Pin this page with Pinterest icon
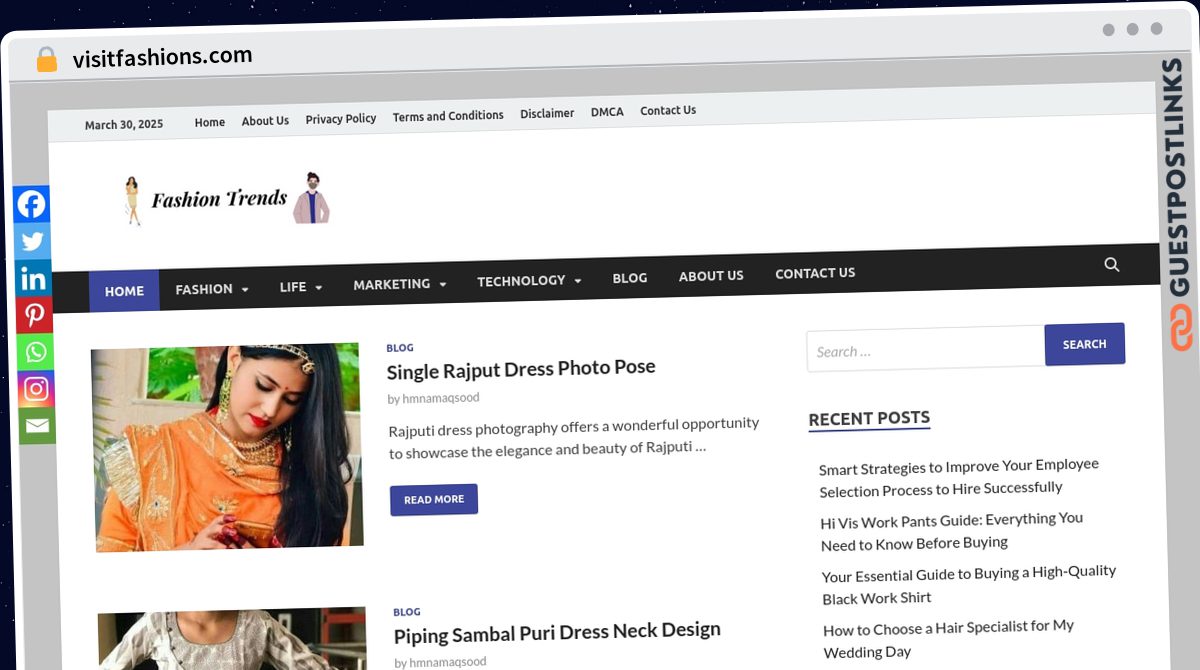1200x670 pixels. pyautogui.click(x=34, y=315)
